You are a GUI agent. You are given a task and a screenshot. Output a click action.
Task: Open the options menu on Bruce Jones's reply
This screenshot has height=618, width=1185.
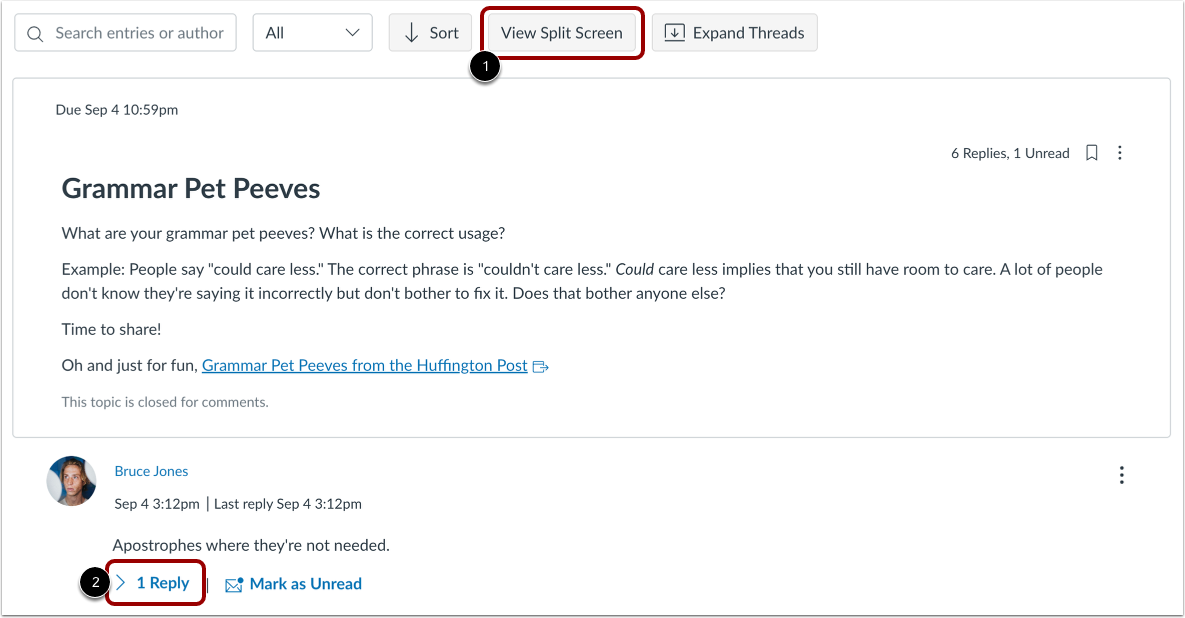point(1121,475)
